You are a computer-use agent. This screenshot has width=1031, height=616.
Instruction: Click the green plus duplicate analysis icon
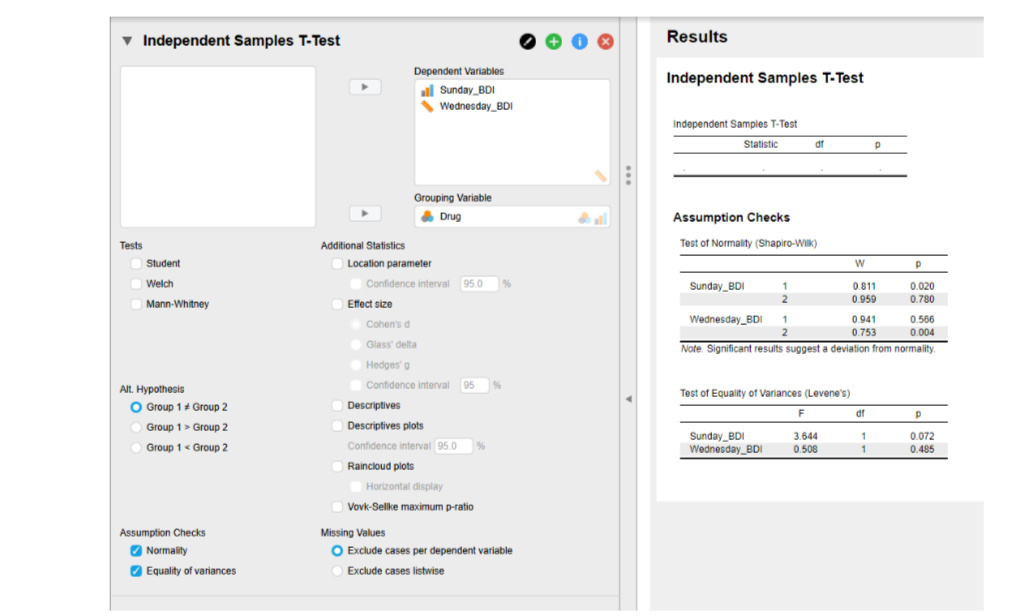[553, 41]
